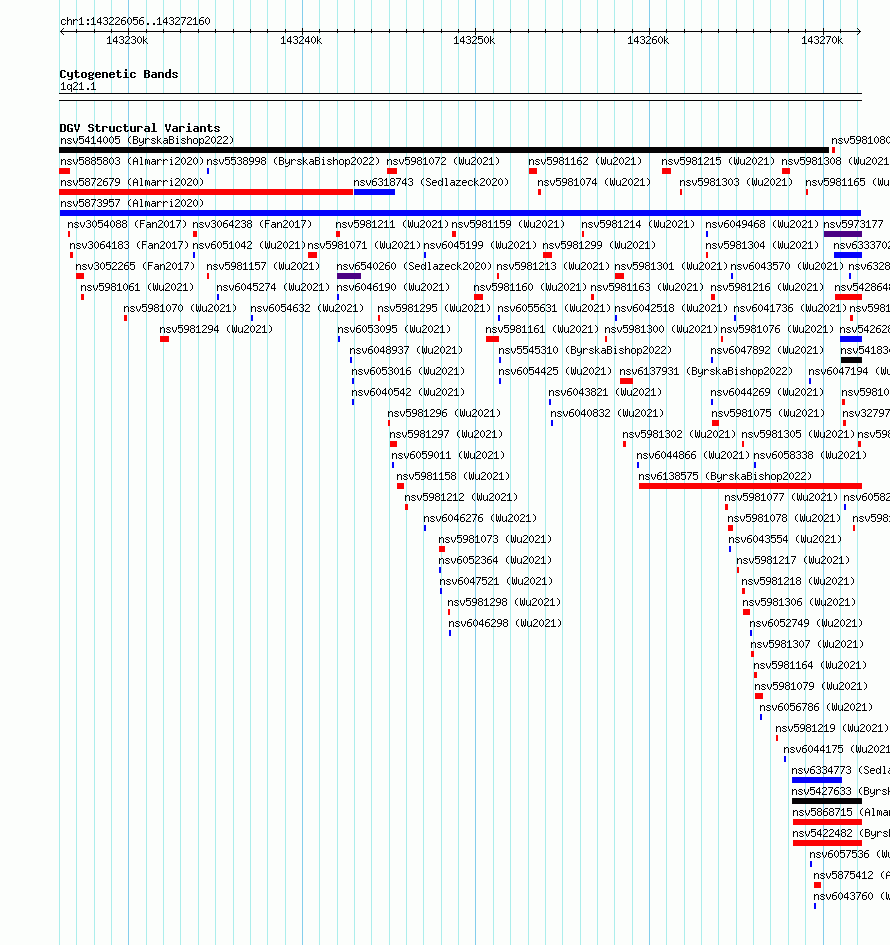
Task: Click variant nsv5981301 (Wu2021)
Action: pos(671,266)
